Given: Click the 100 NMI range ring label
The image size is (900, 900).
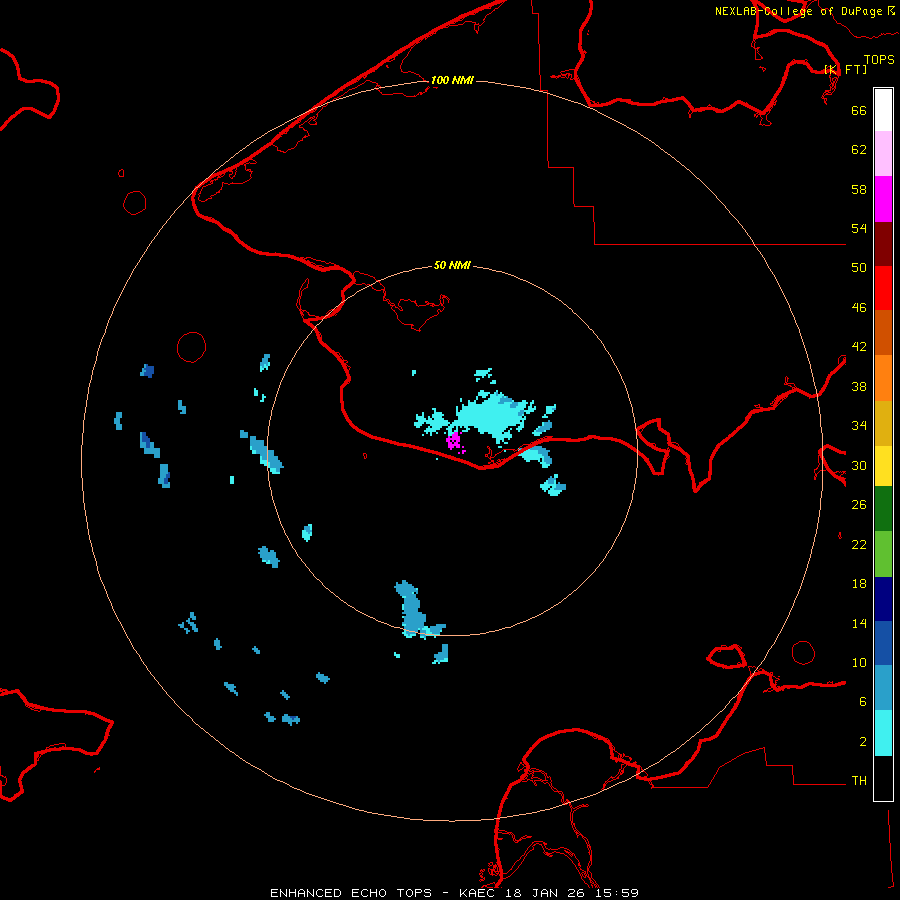Looking at the screenshot, I should coord(452,80).
